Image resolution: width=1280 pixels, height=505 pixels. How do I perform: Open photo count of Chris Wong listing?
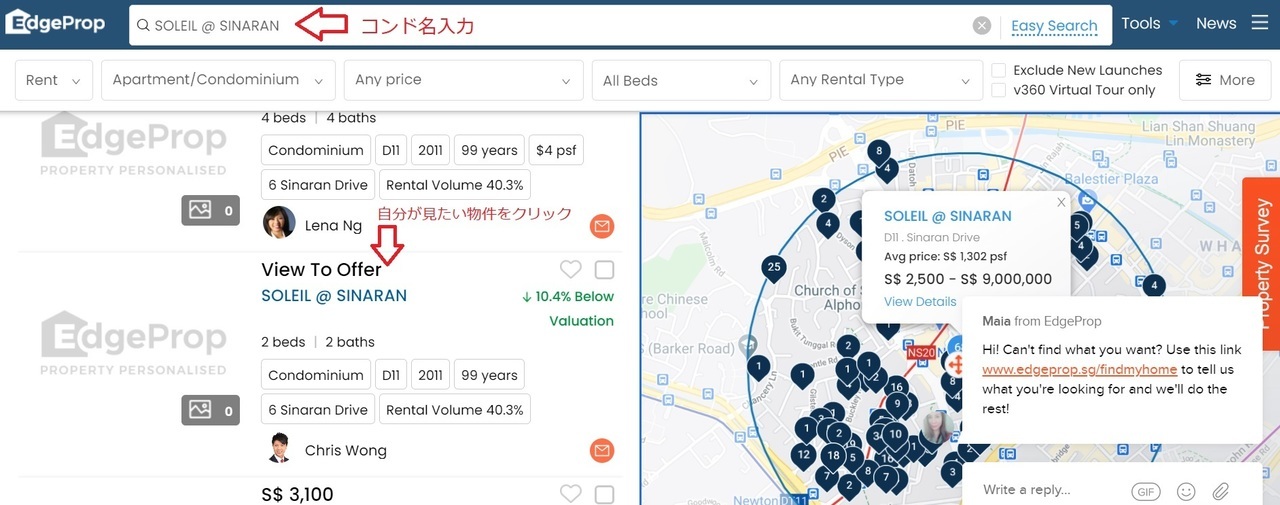210,409
